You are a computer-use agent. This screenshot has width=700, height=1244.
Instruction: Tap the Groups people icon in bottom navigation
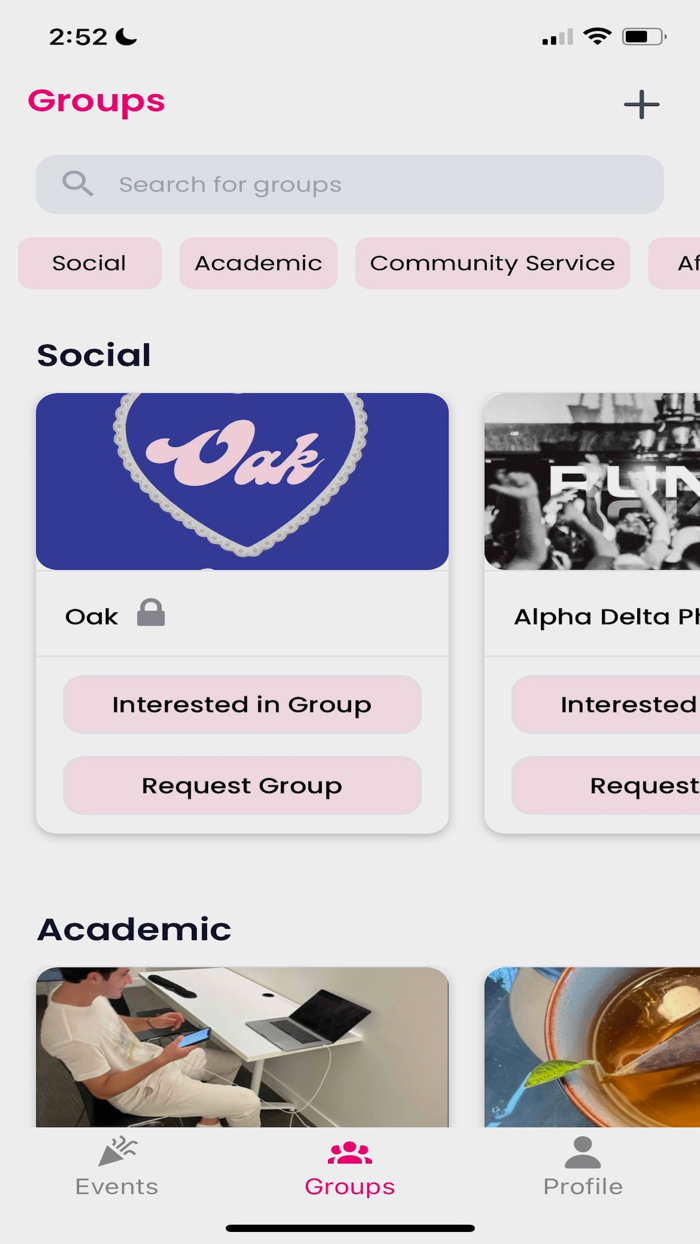[349, 1152]
